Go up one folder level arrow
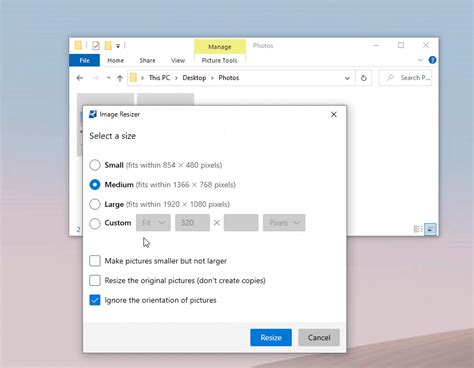The image size is (474, 368). point(120,78)
